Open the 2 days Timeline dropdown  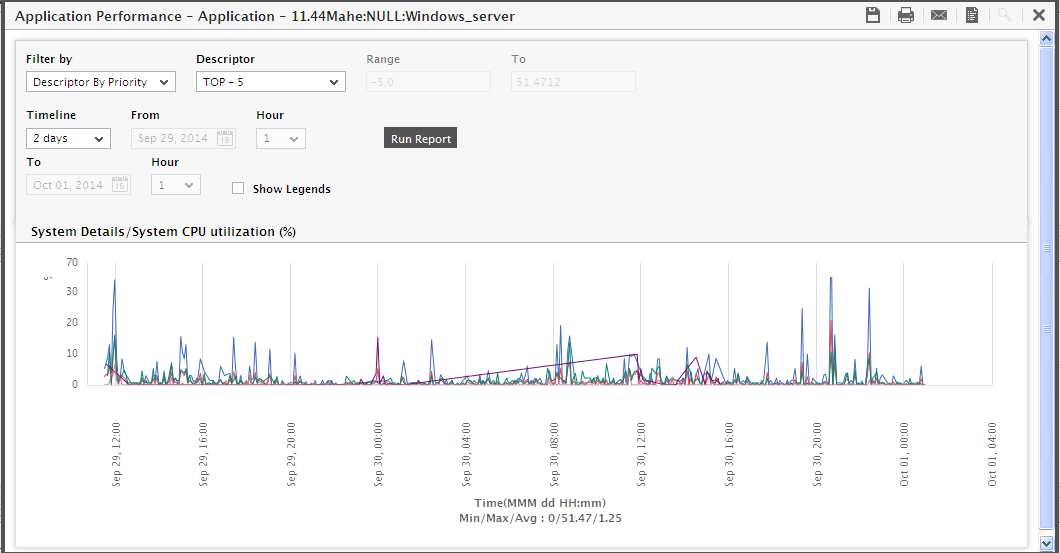click(x=68, y=139)
